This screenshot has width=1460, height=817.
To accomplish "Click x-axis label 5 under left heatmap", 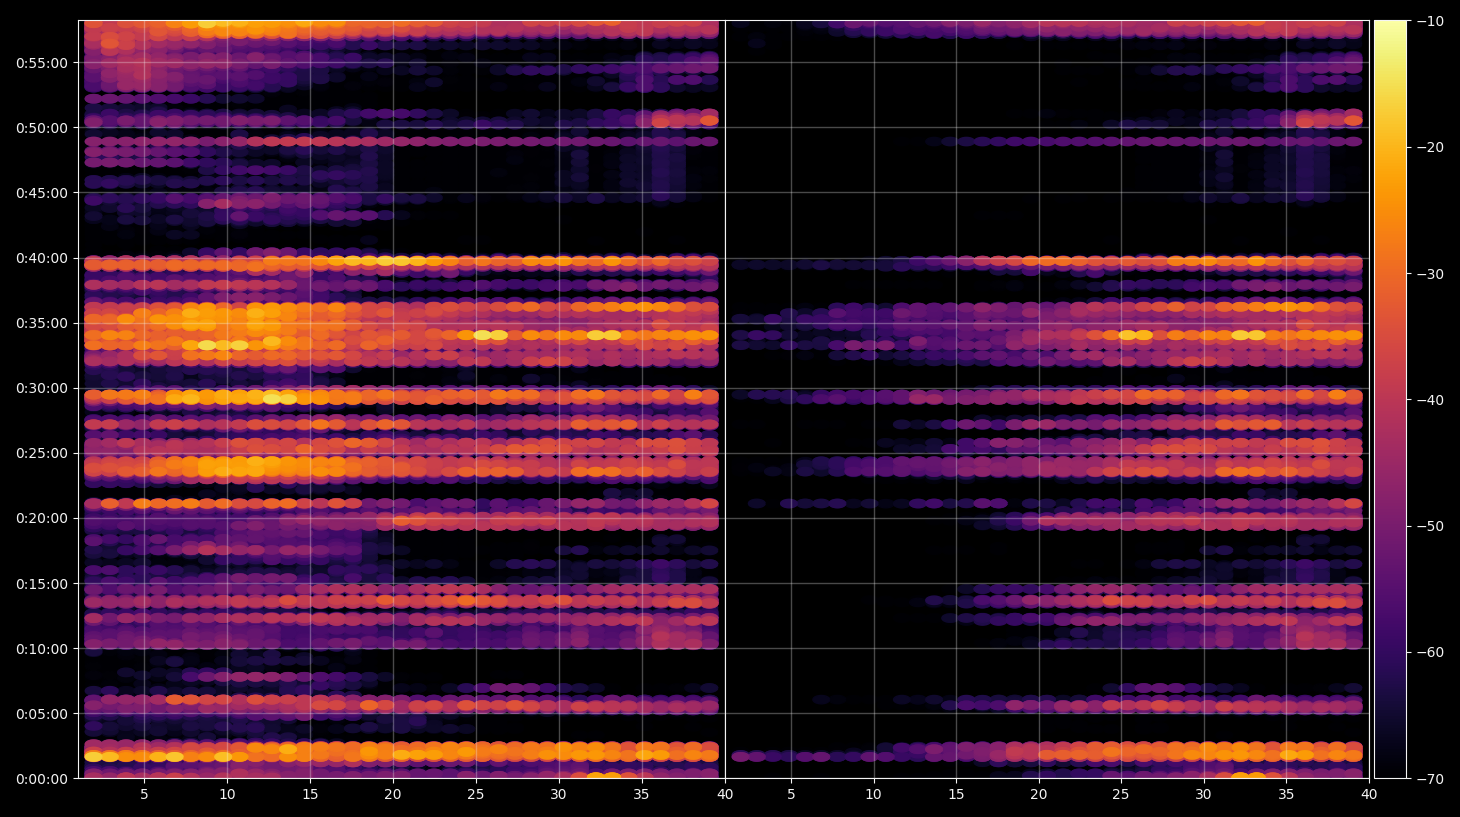I will [144, 795].
